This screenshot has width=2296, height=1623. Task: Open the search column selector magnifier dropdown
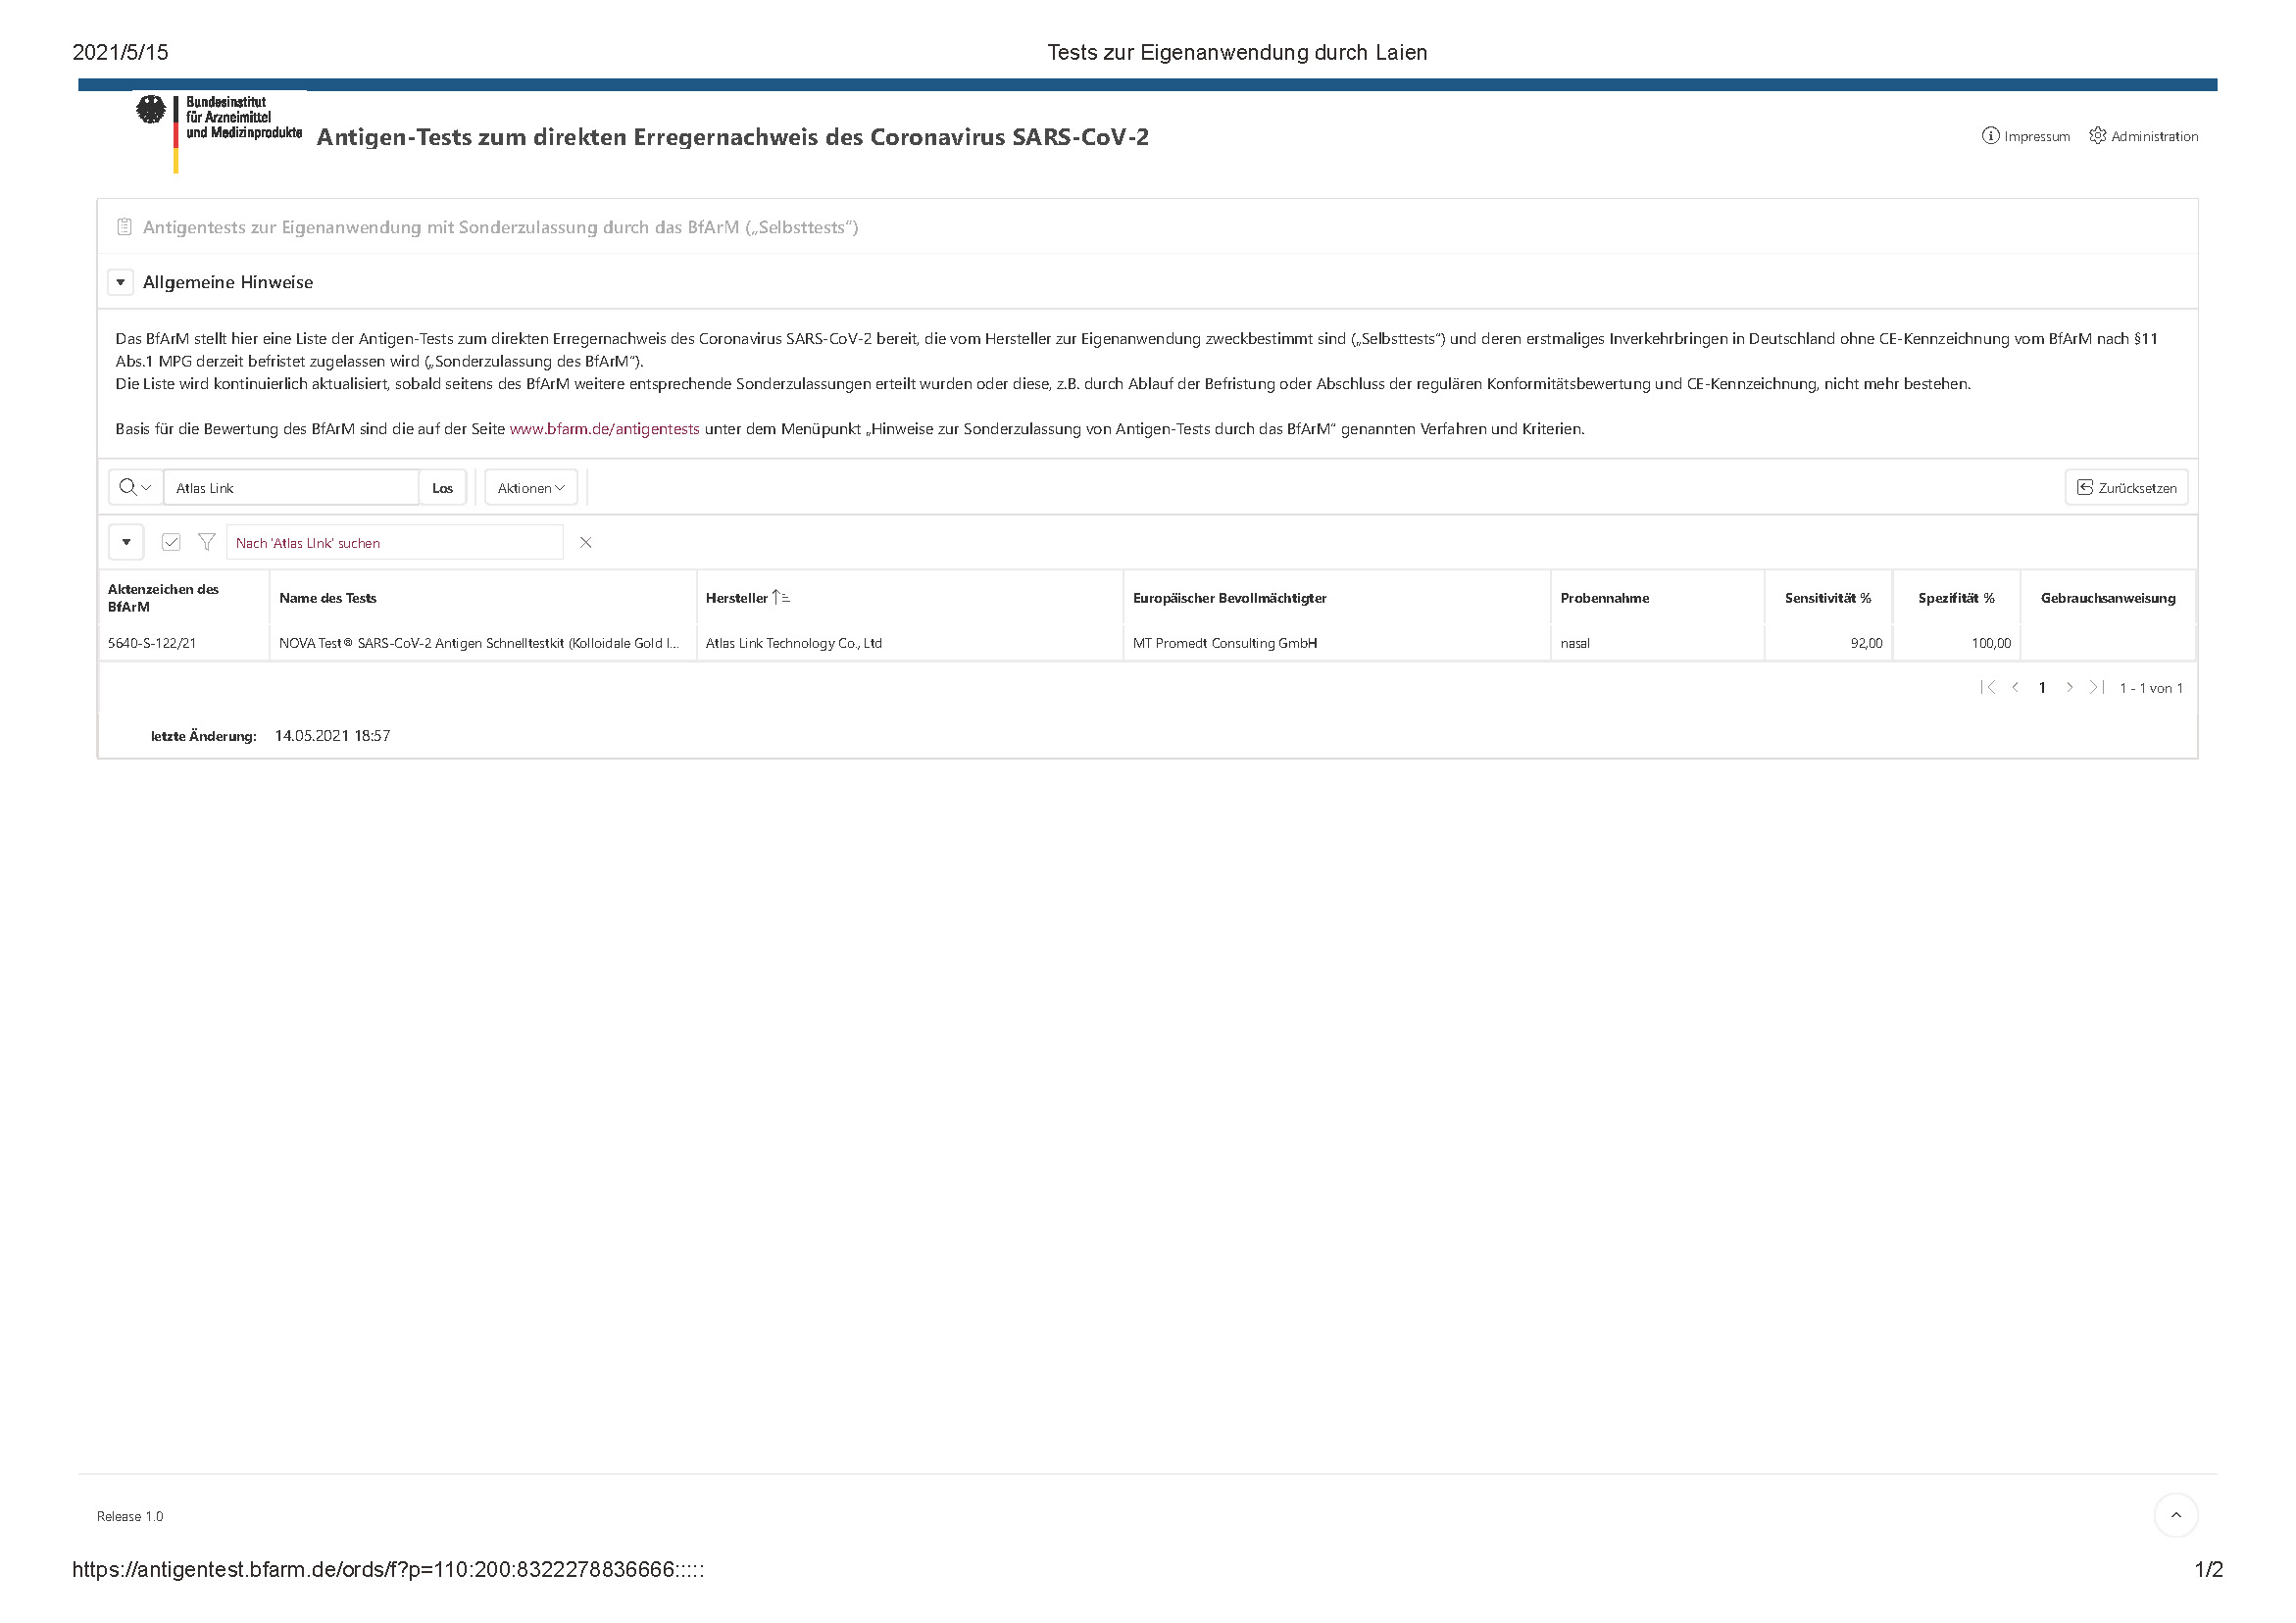pyautogui.click(x=135, y=487)
